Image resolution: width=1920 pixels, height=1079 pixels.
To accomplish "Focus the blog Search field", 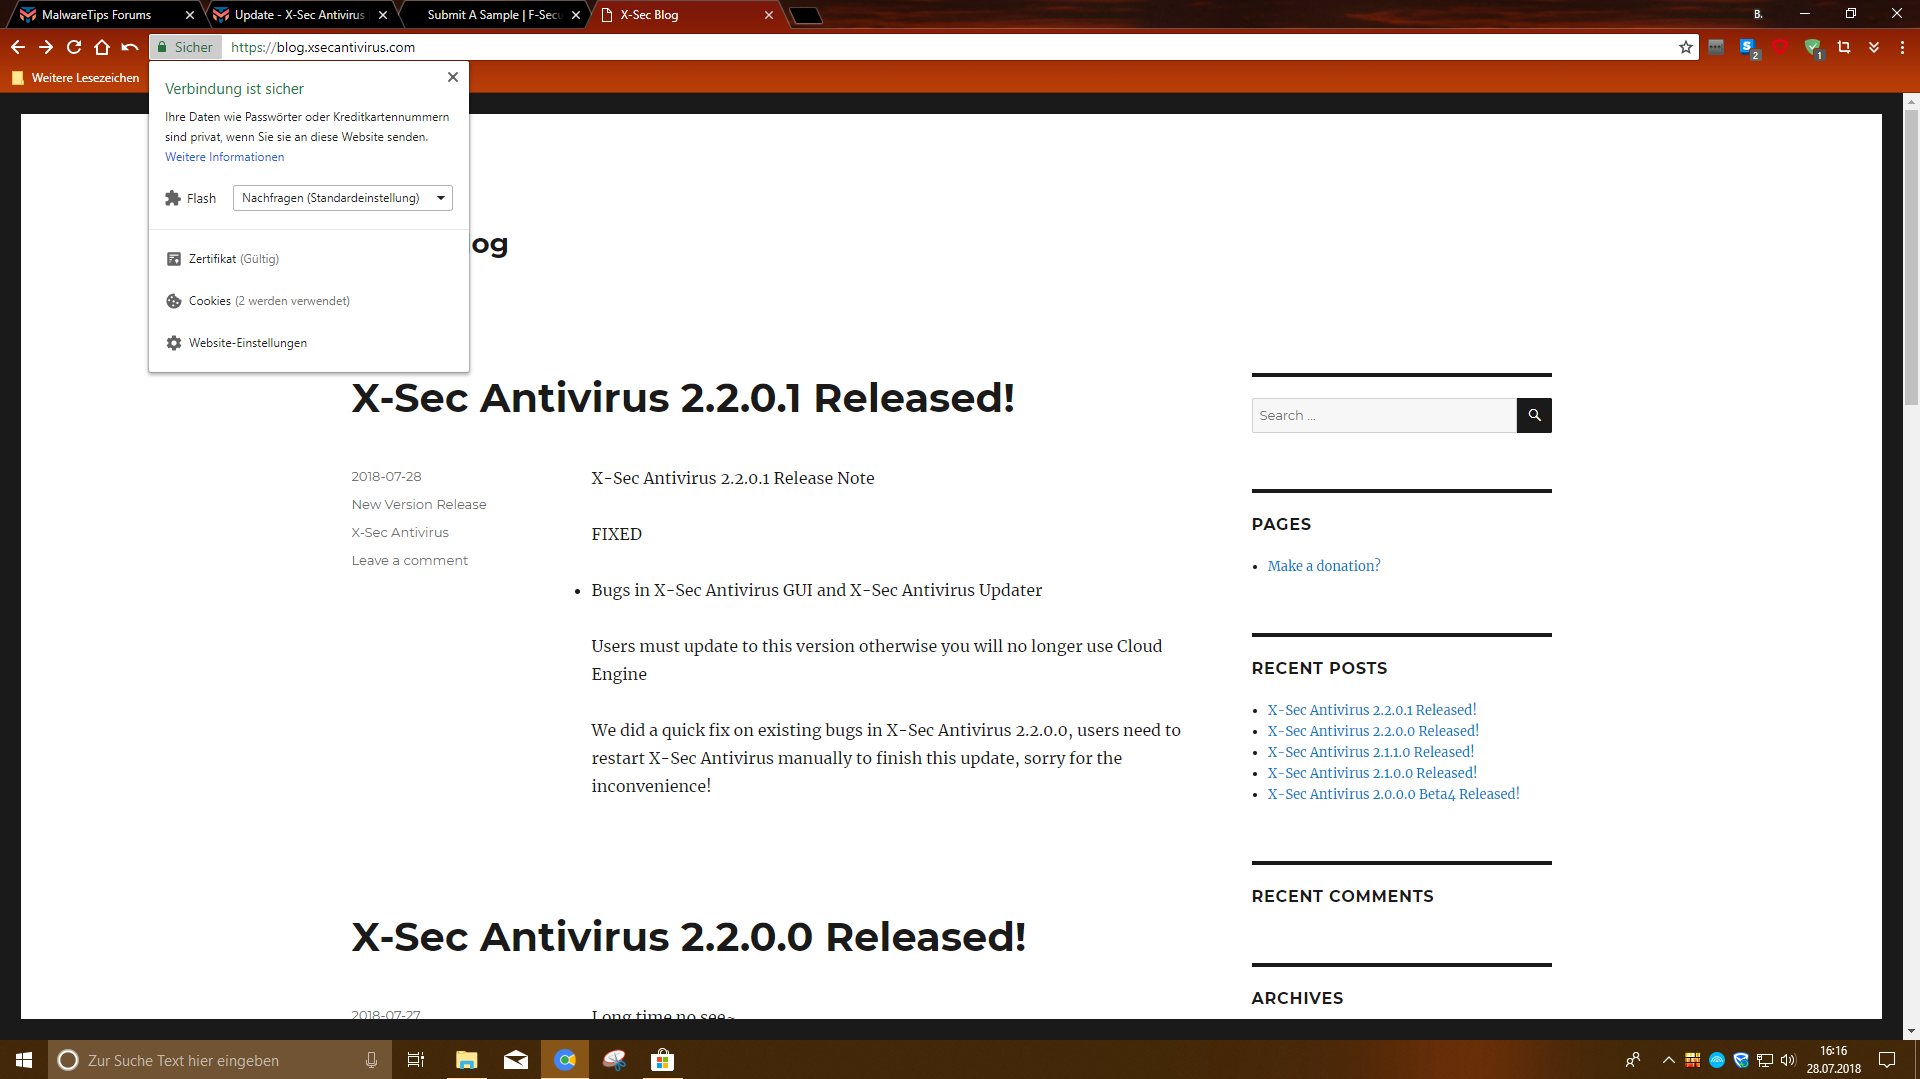I will point(1384,416).
